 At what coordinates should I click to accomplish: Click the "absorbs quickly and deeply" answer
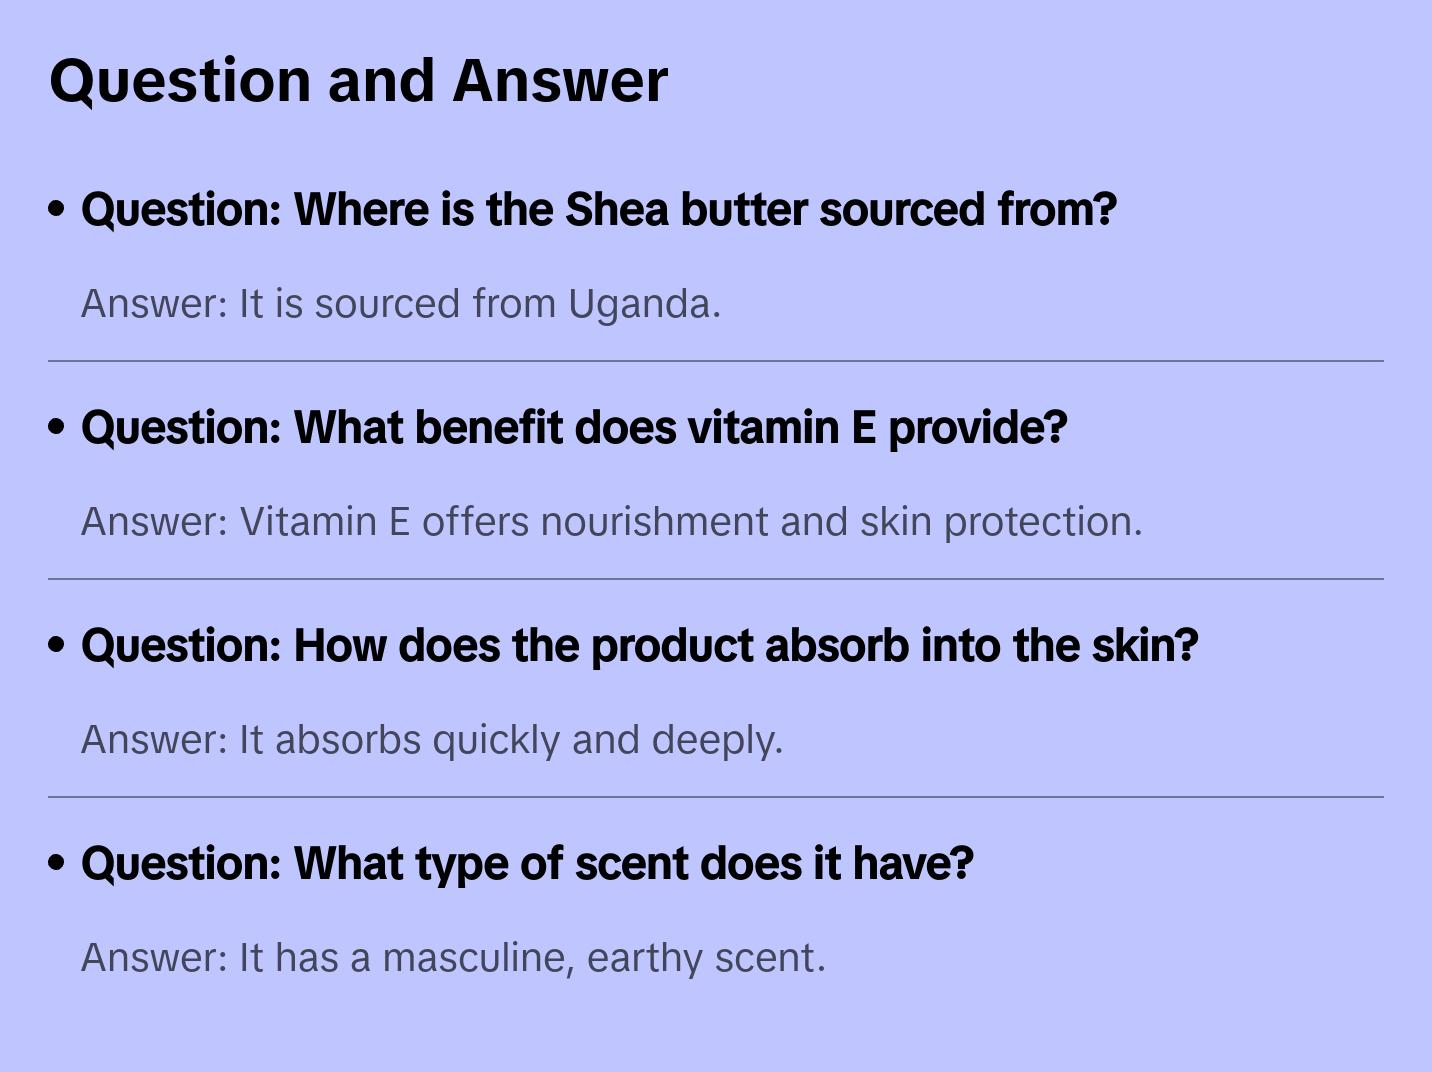(431, 740)
